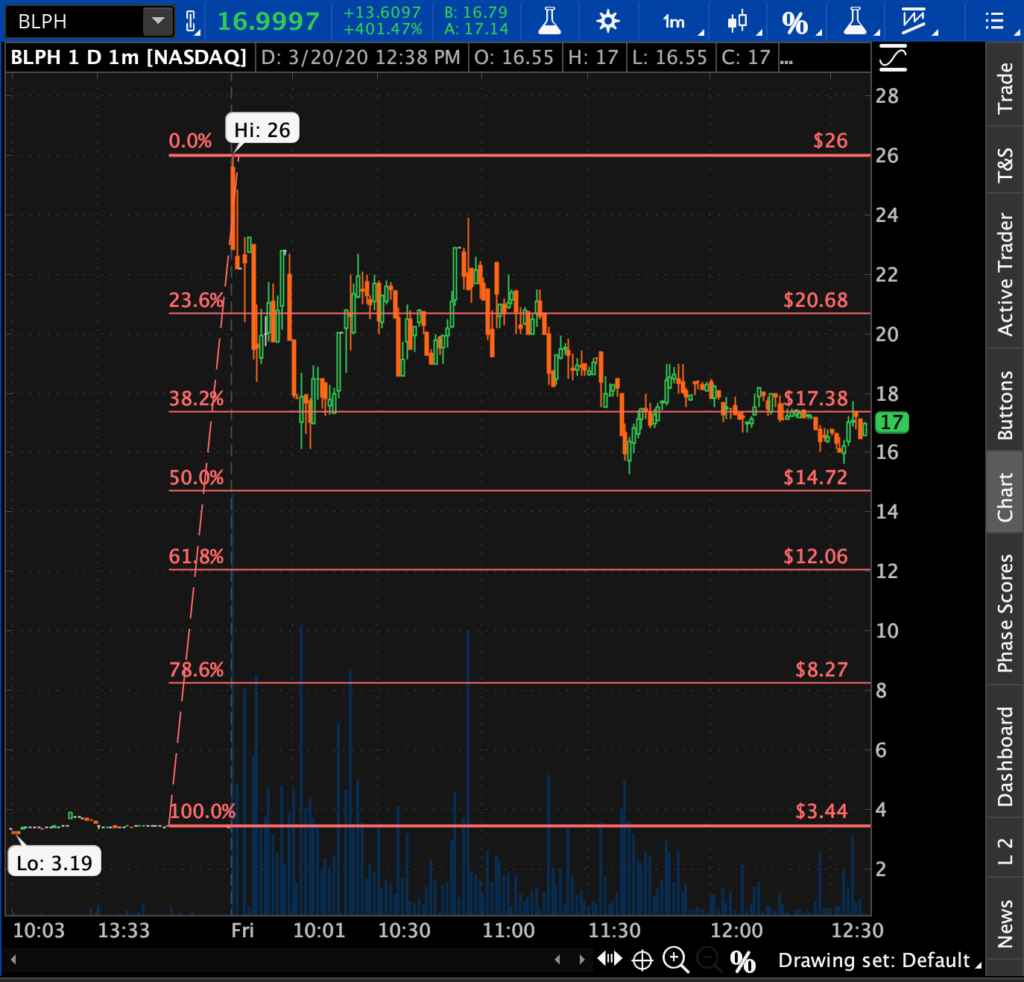Click the $26 Fibonacci level label

coord(830,140)
